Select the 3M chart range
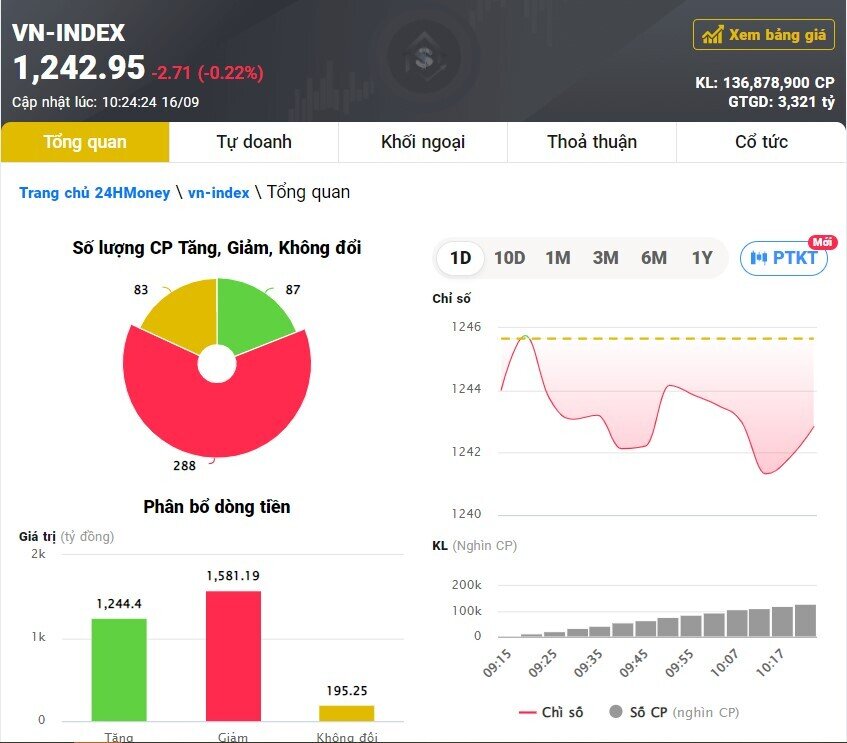The width and height of the screenshot is (847, 743). pos(606,258)
